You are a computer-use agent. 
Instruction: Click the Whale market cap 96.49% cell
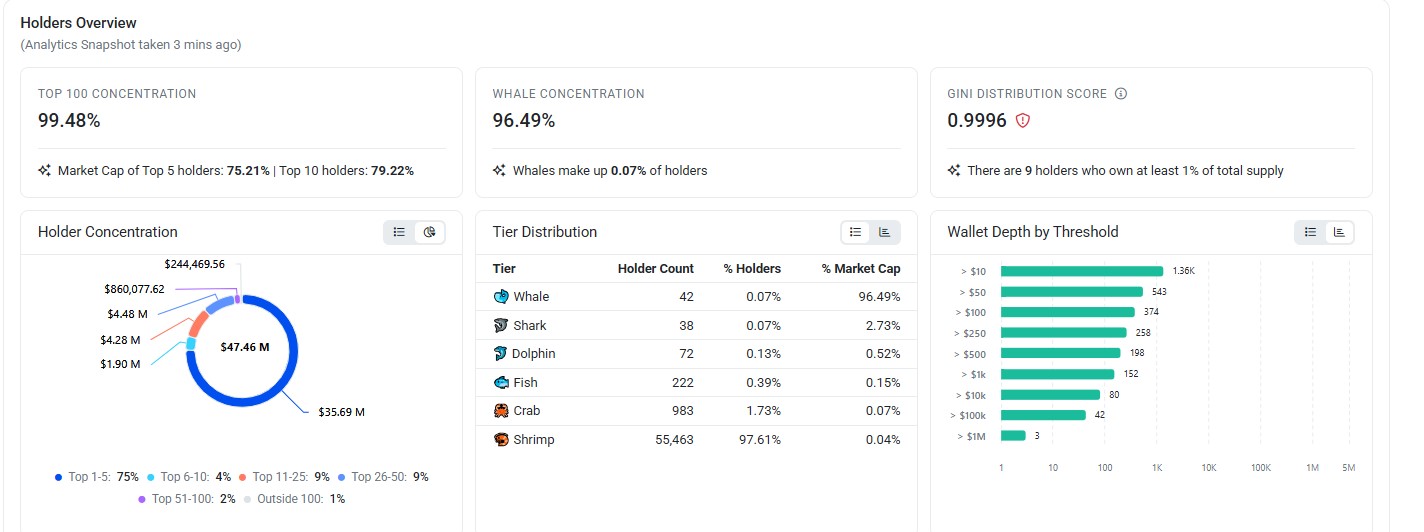click(x=877, y=297)
